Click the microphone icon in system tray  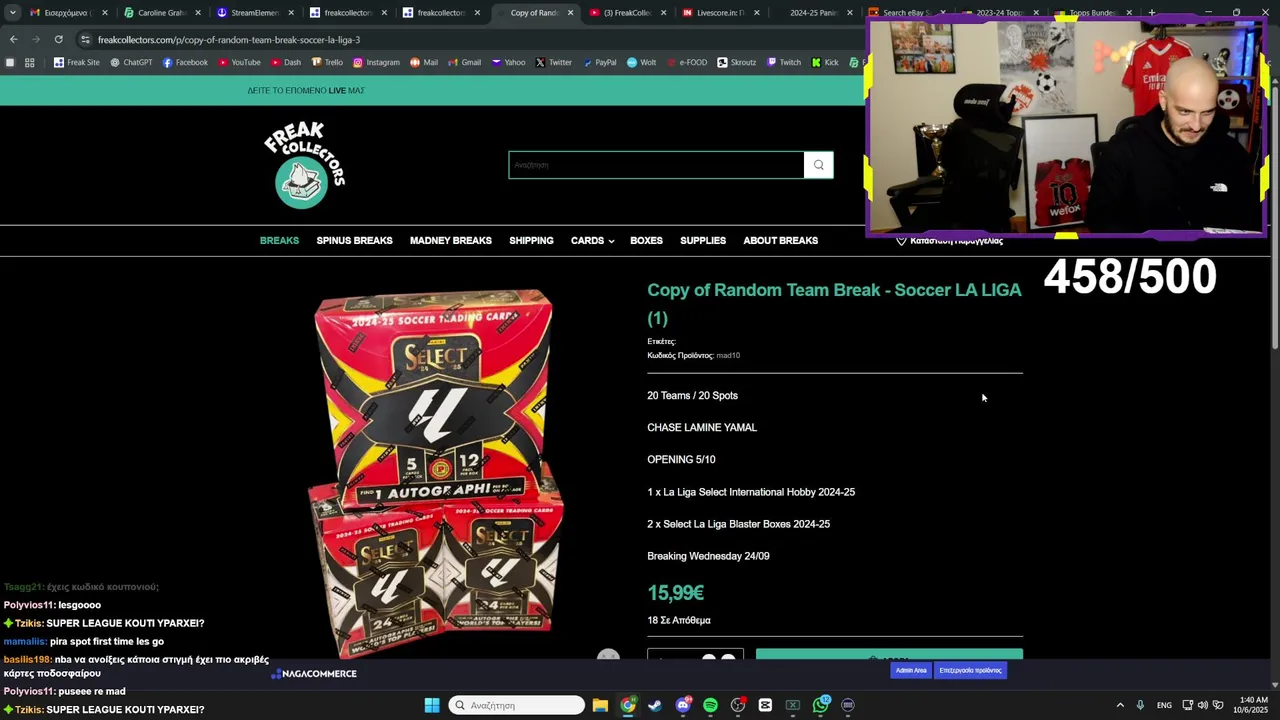[x=1140, y=705]
